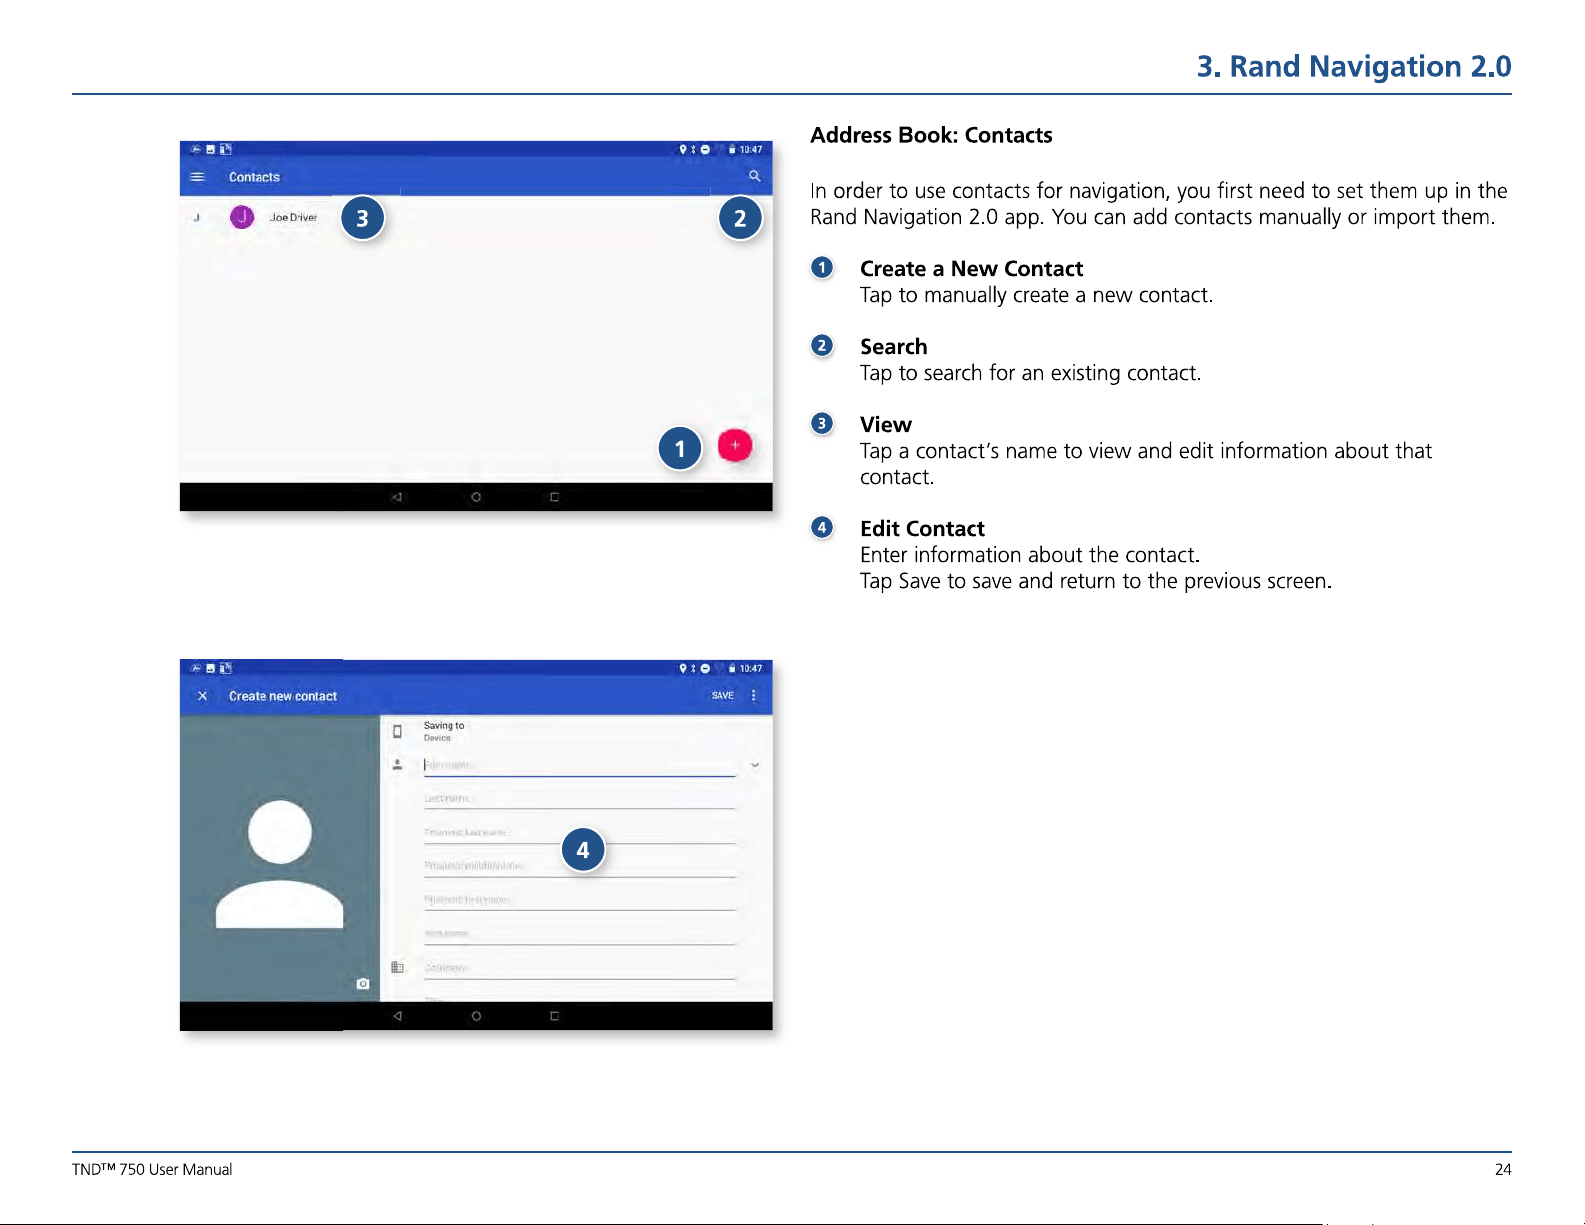
Task: Tap back triangle on Create contact screen
Action: 397,1016
